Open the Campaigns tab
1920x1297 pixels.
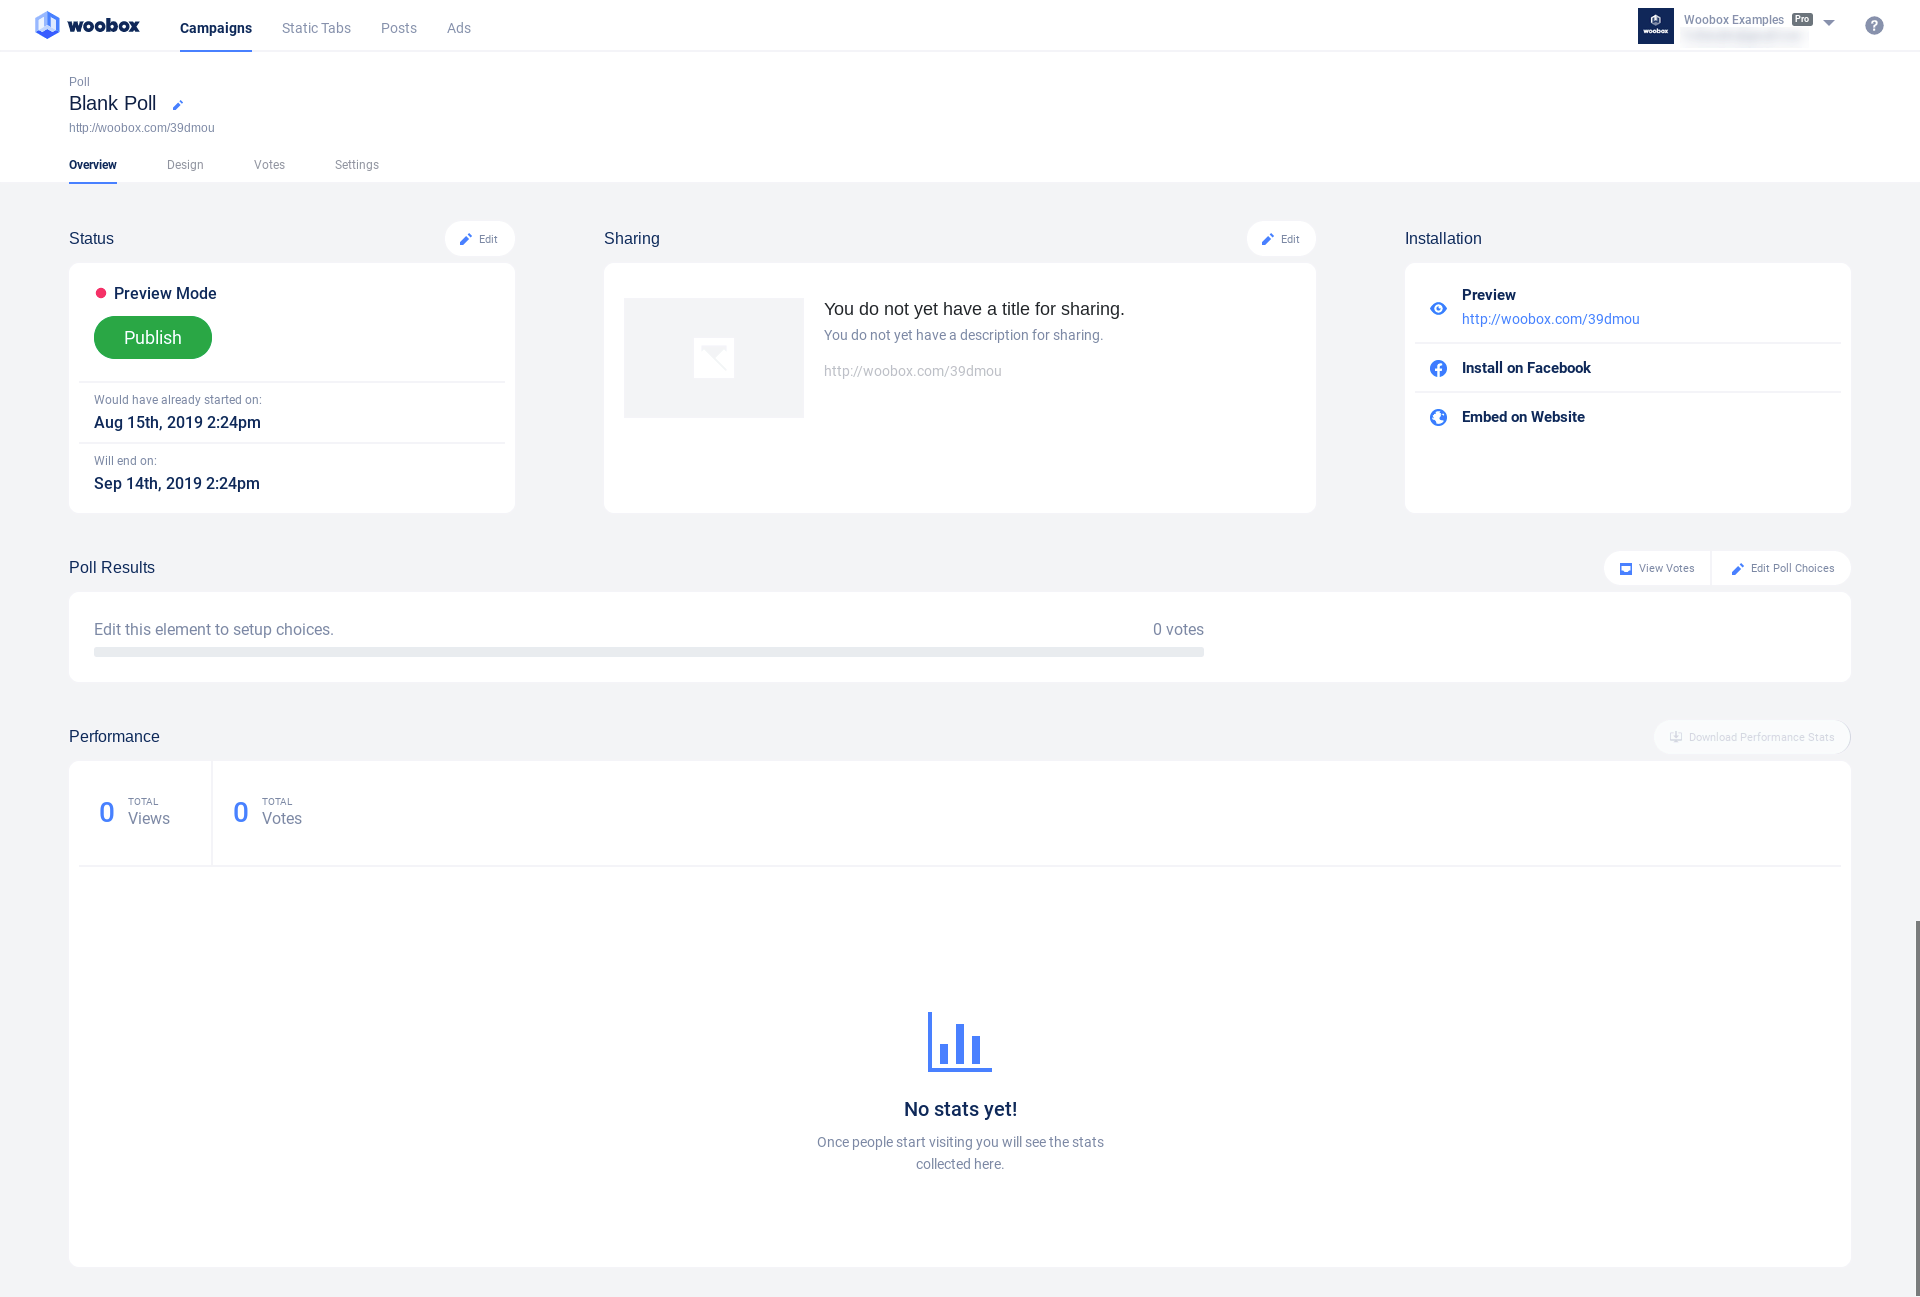(x=216, y=28)
